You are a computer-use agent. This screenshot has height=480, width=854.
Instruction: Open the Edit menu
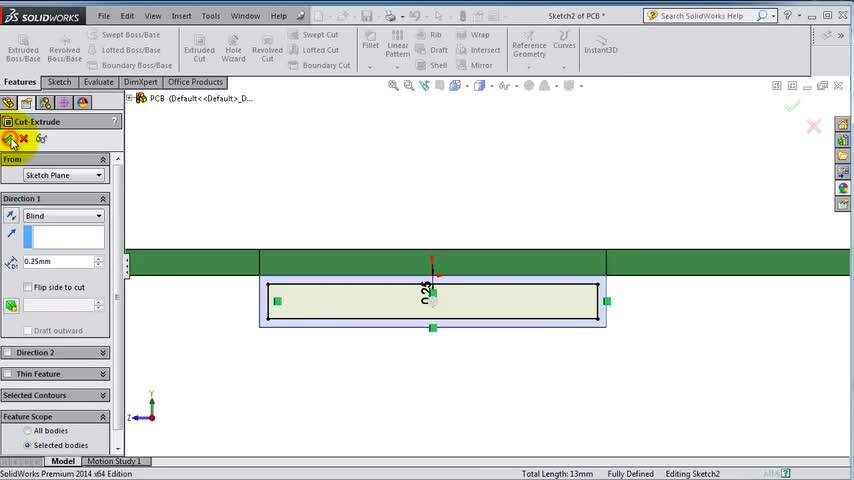tap(127, 16)
